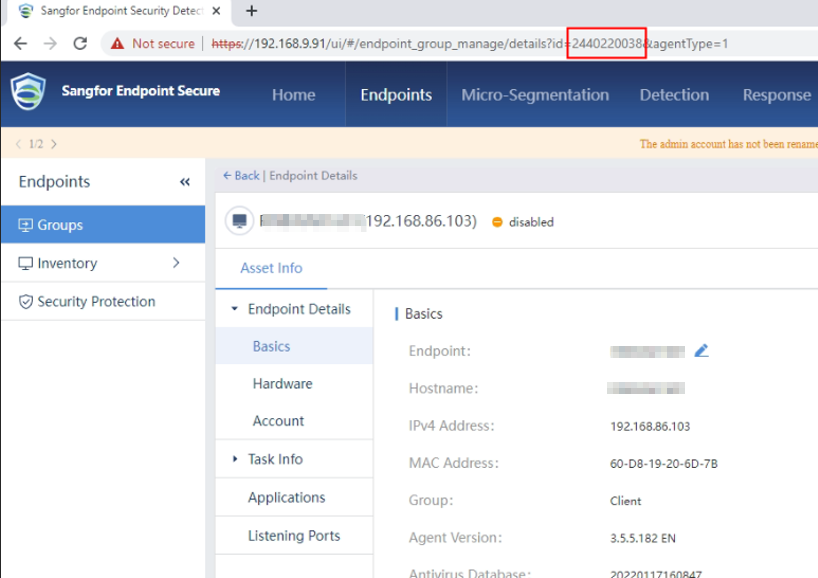Switch to the Micro-Segmentation menu

534,95
